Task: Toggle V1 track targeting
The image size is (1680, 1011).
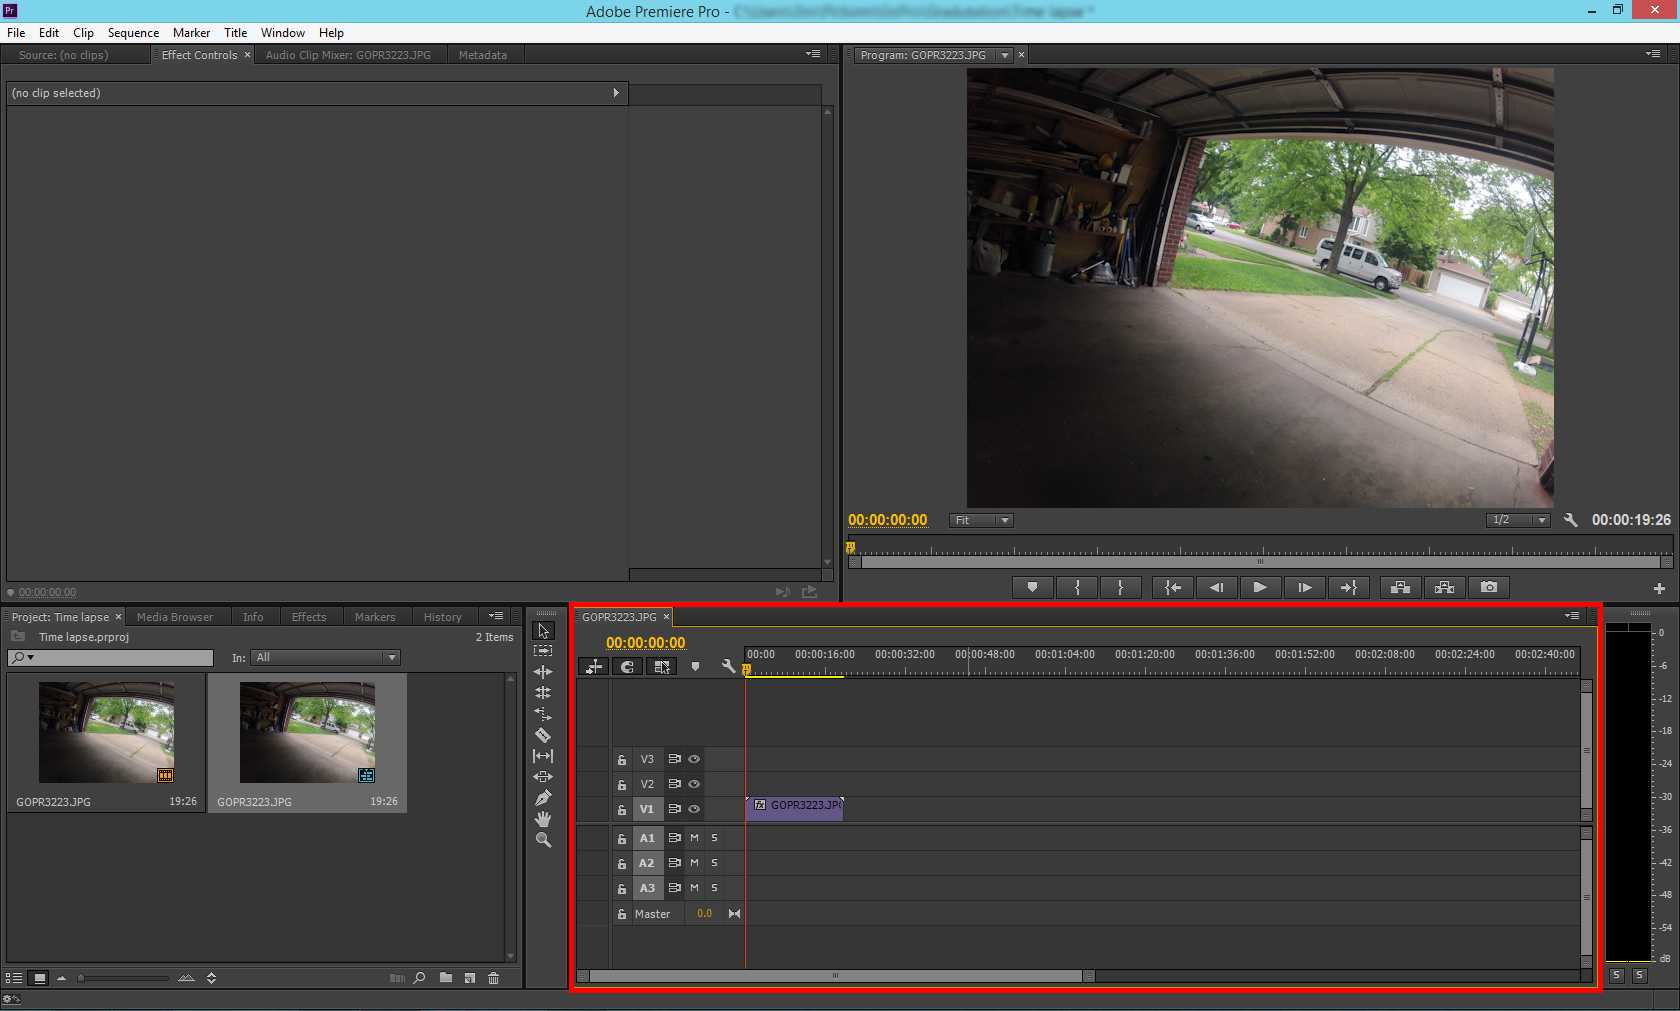Action: pyautogui.click(x=647, y=809)
